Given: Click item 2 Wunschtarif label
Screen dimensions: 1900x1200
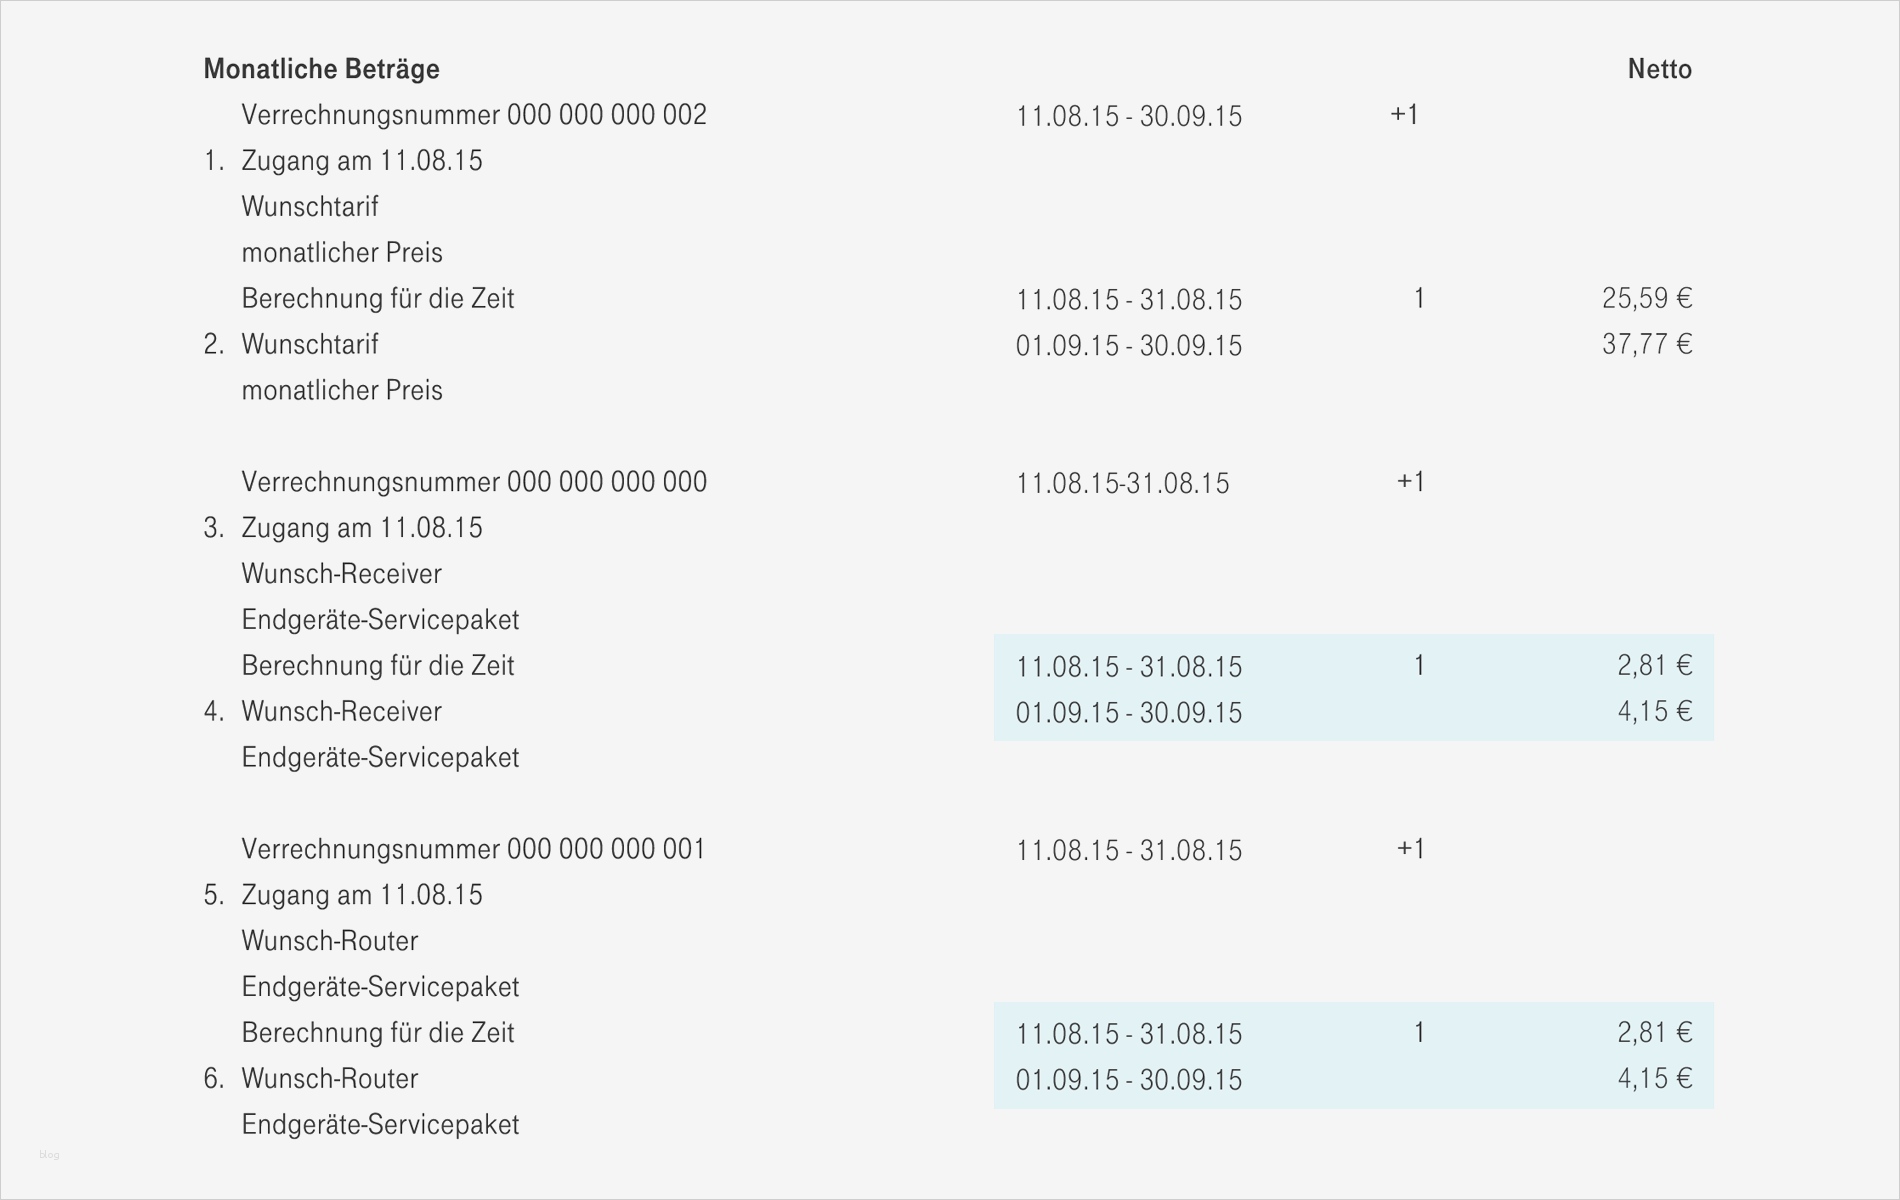Looking at the screenshot, I should (309, 344).
